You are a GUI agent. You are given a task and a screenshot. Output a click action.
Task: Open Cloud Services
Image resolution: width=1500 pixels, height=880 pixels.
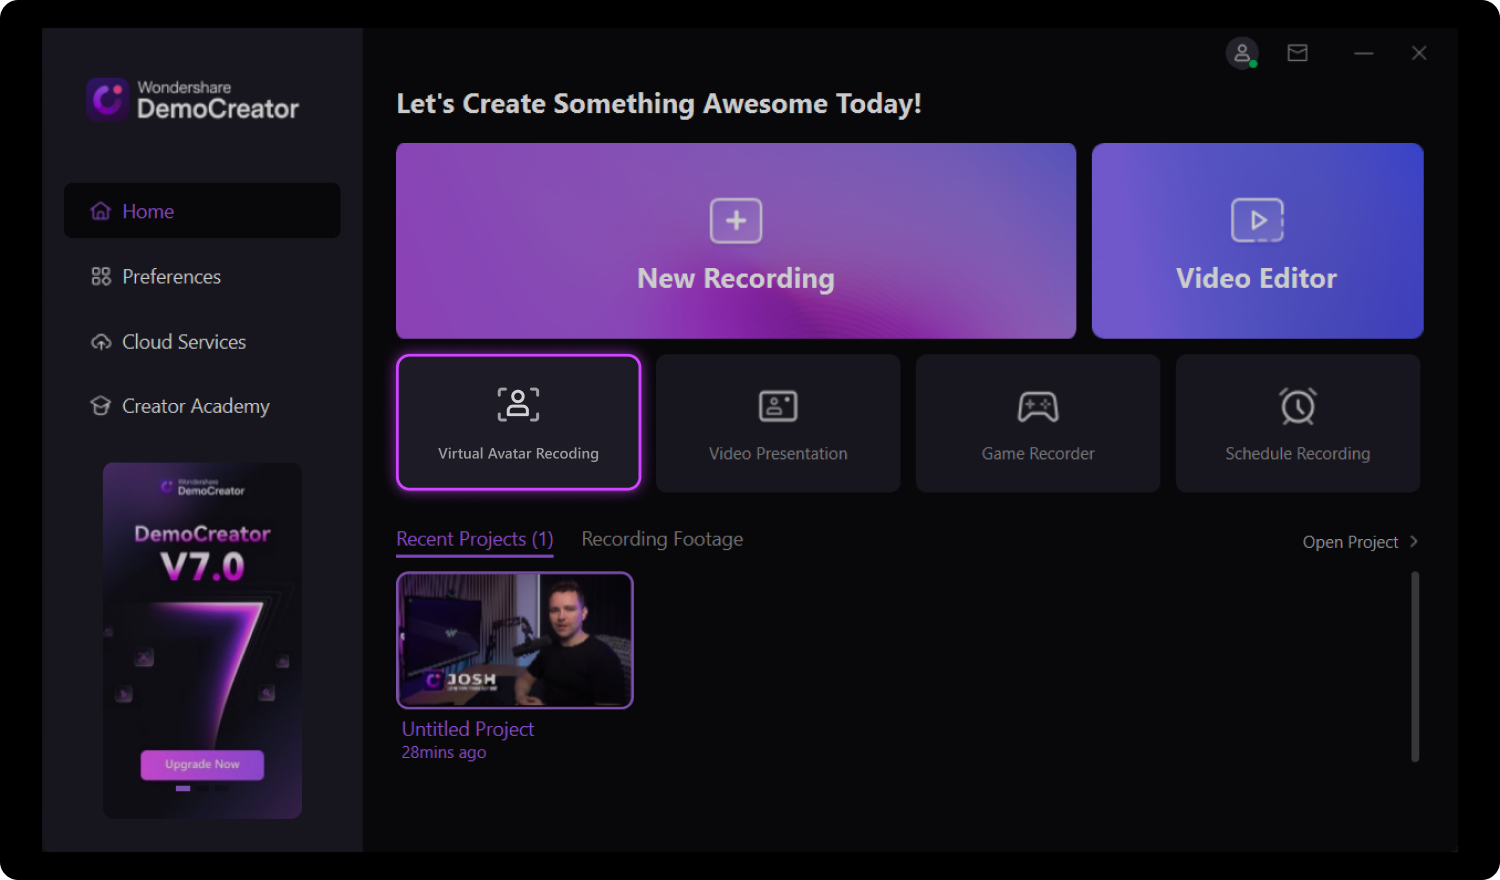tap(183, 341)
